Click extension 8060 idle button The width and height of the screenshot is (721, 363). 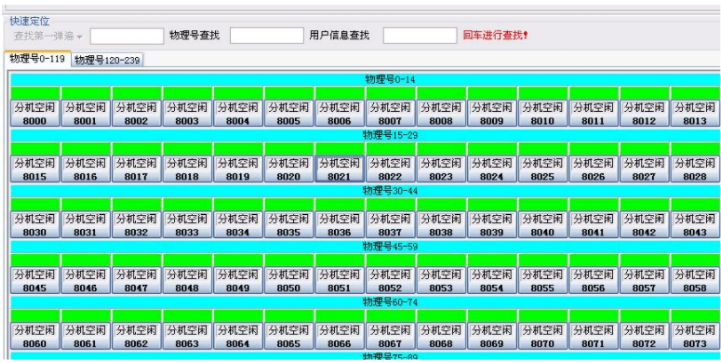35,336
